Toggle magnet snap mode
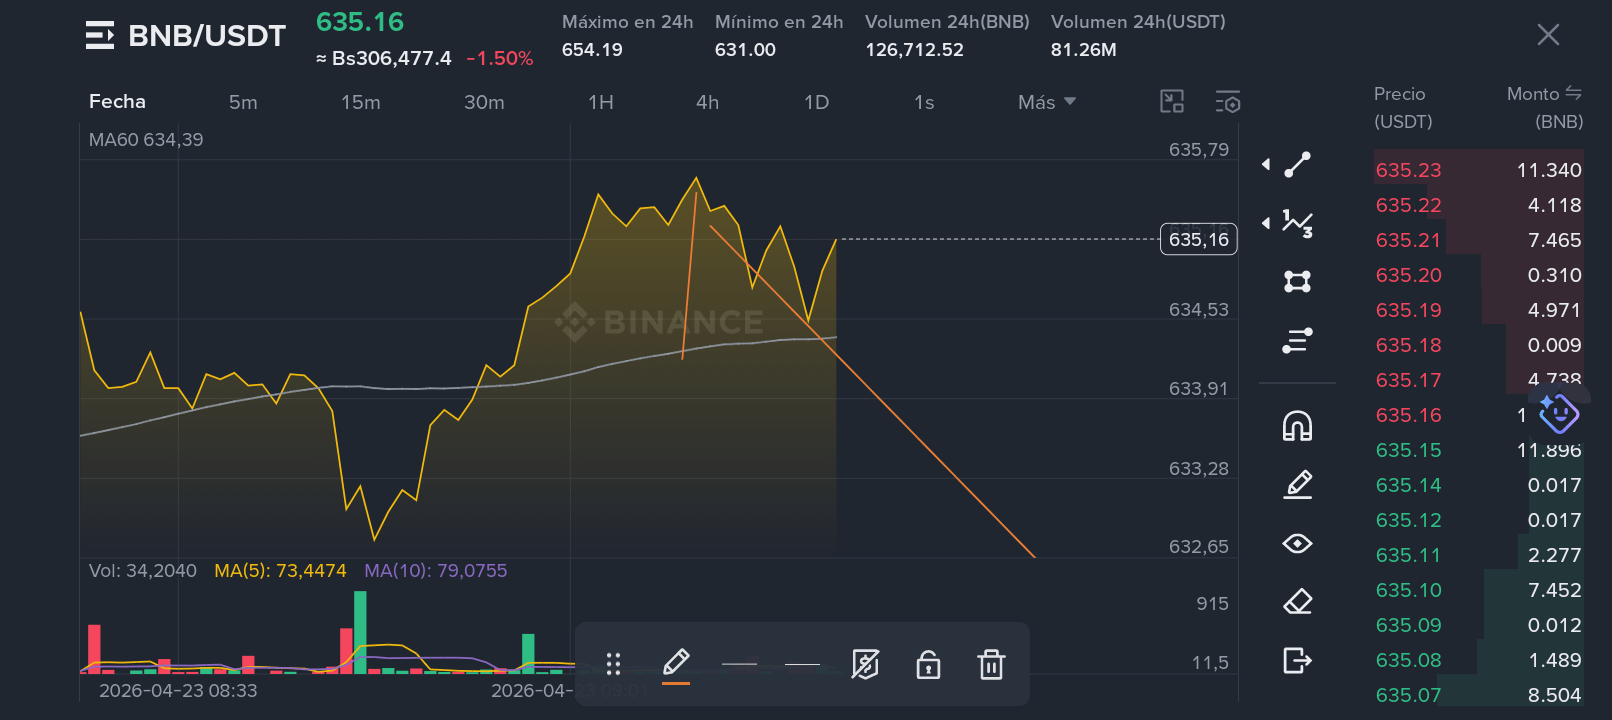The width and height of the screenshot is (1612, 720). coord(1297,426)
